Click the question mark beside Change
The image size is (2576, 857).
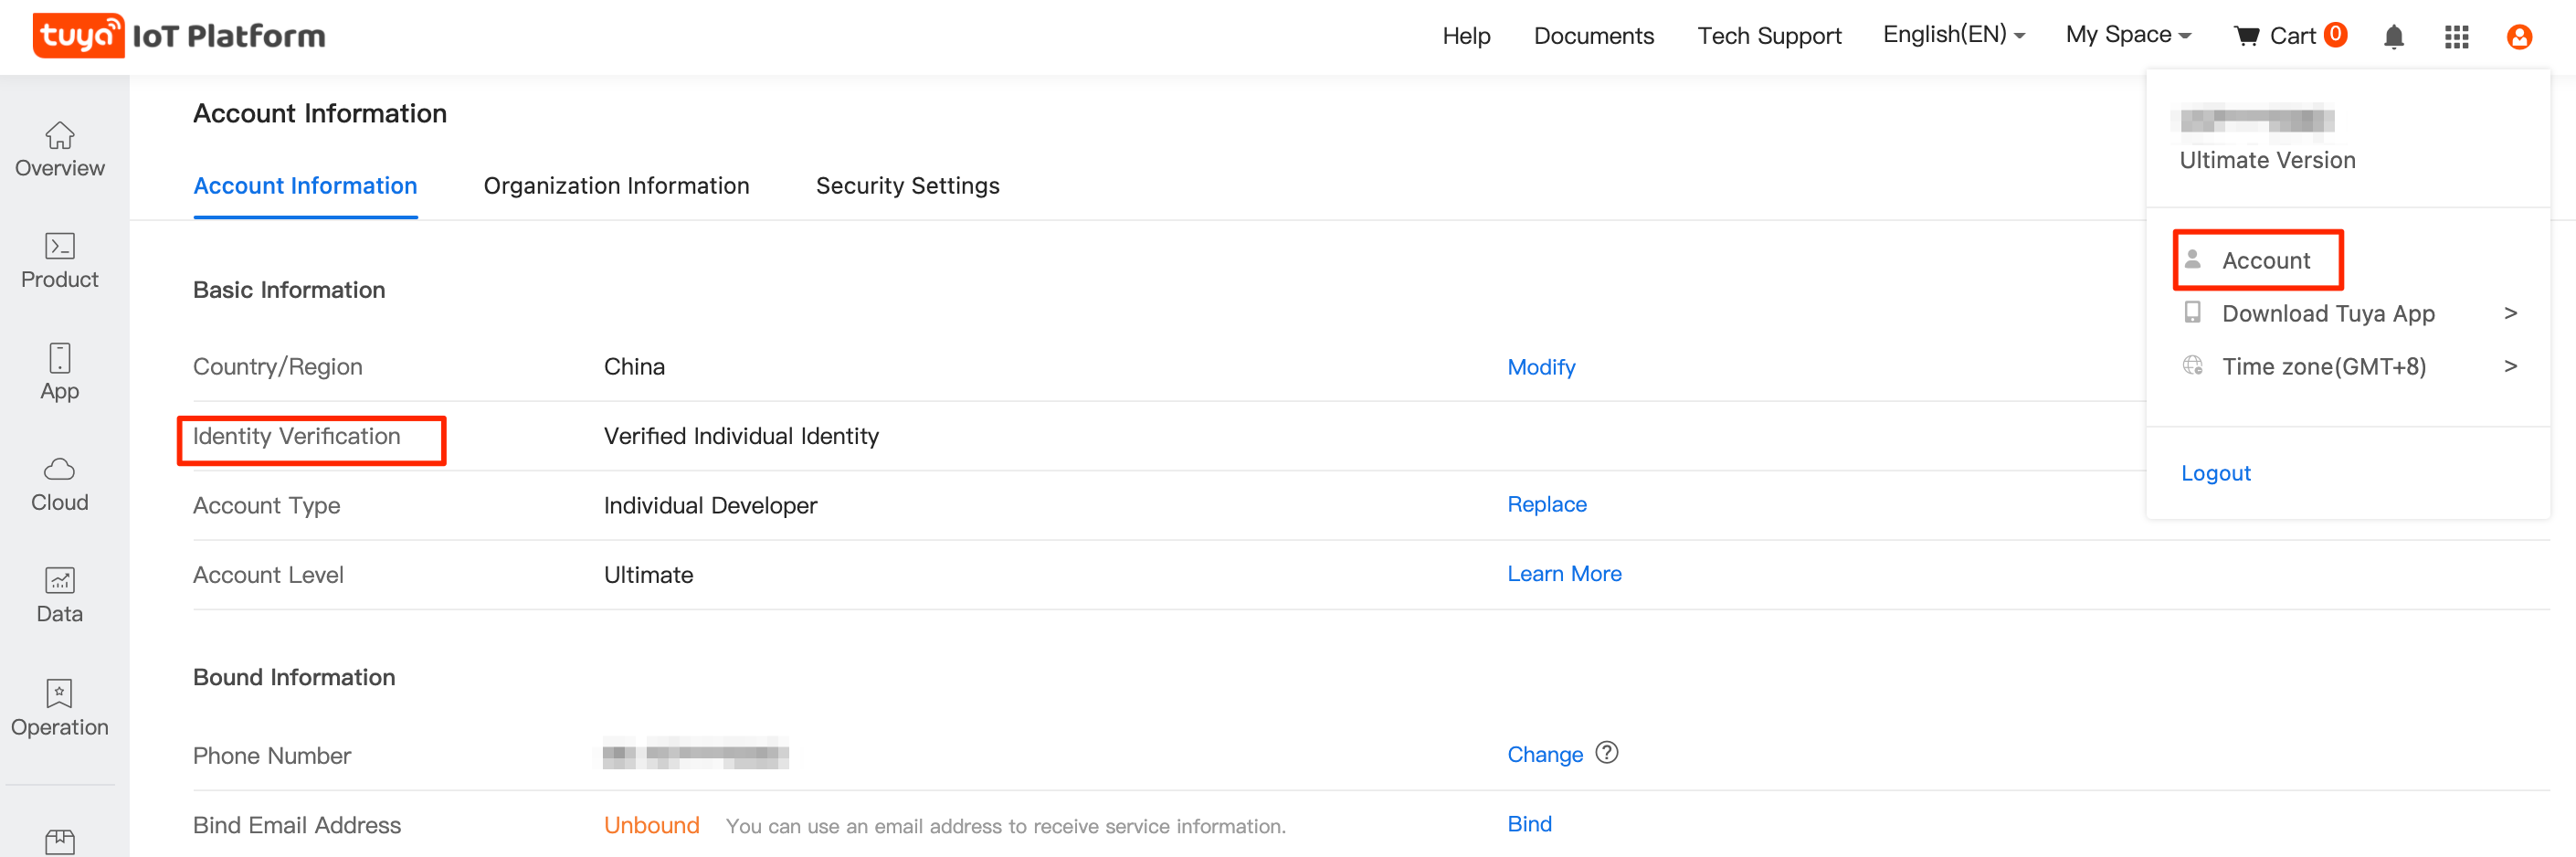[1607, 754]
